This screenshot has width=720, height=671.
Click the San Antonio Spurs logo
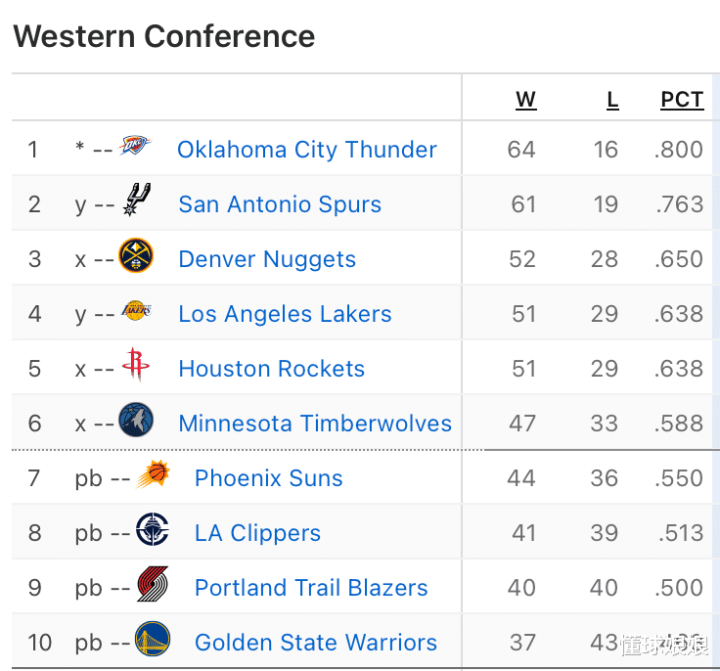pos(136,201)
